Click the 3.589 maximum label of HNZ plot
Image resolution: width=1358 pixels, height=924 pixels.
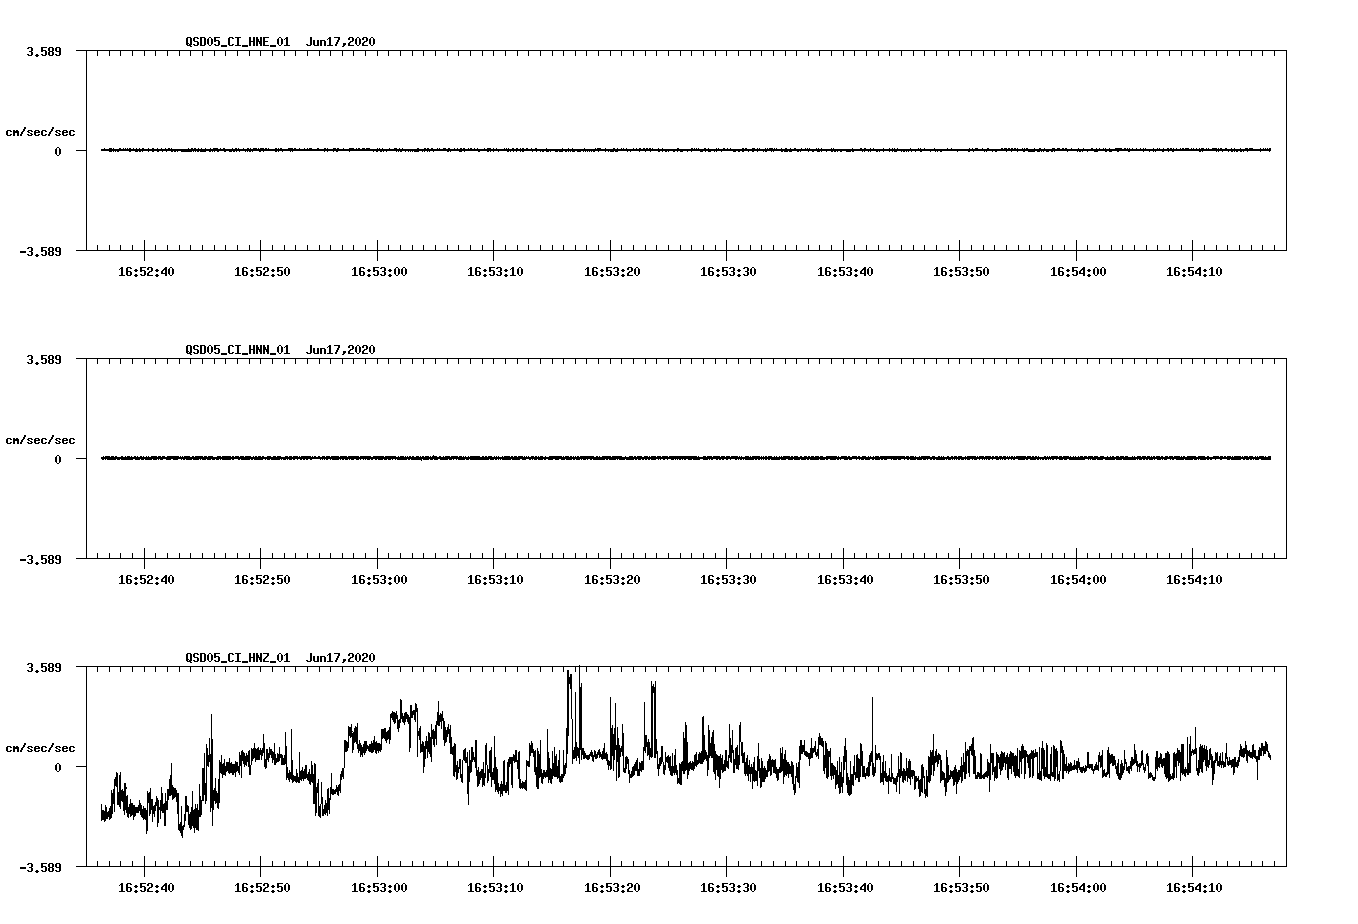[x=43, y=667]
